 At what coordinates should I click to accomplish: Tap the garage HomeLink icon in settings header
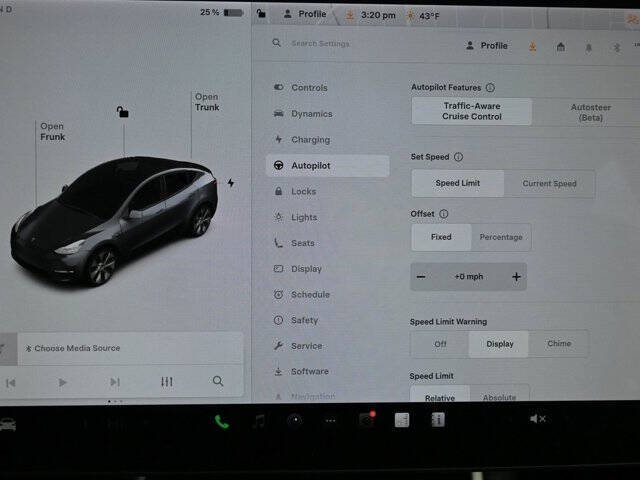tap(561, 47)
